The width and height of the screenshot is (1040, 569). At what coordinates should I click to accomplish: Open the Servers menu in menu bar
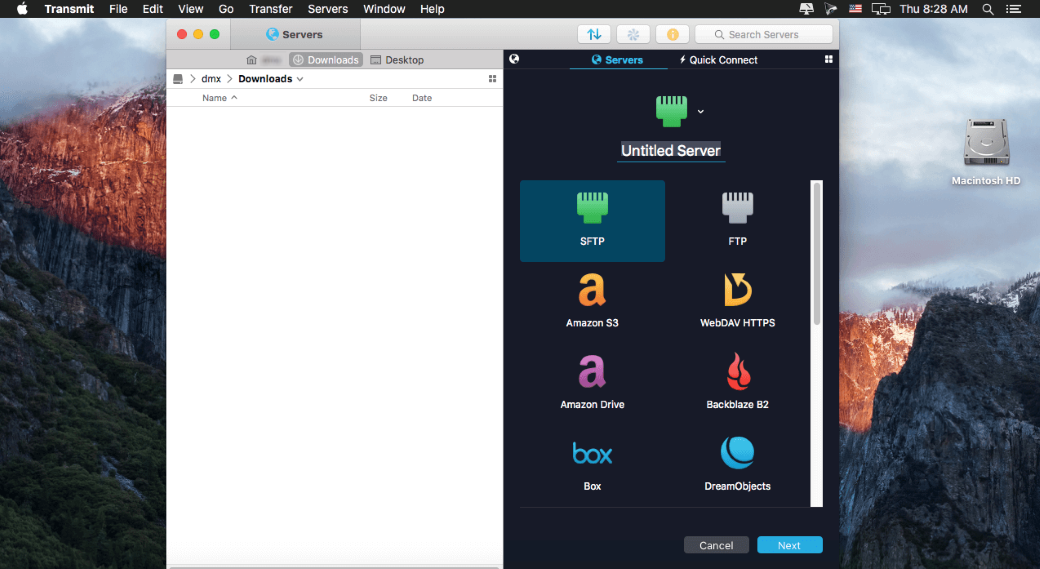pyautogui.click(x=328, y=9)
